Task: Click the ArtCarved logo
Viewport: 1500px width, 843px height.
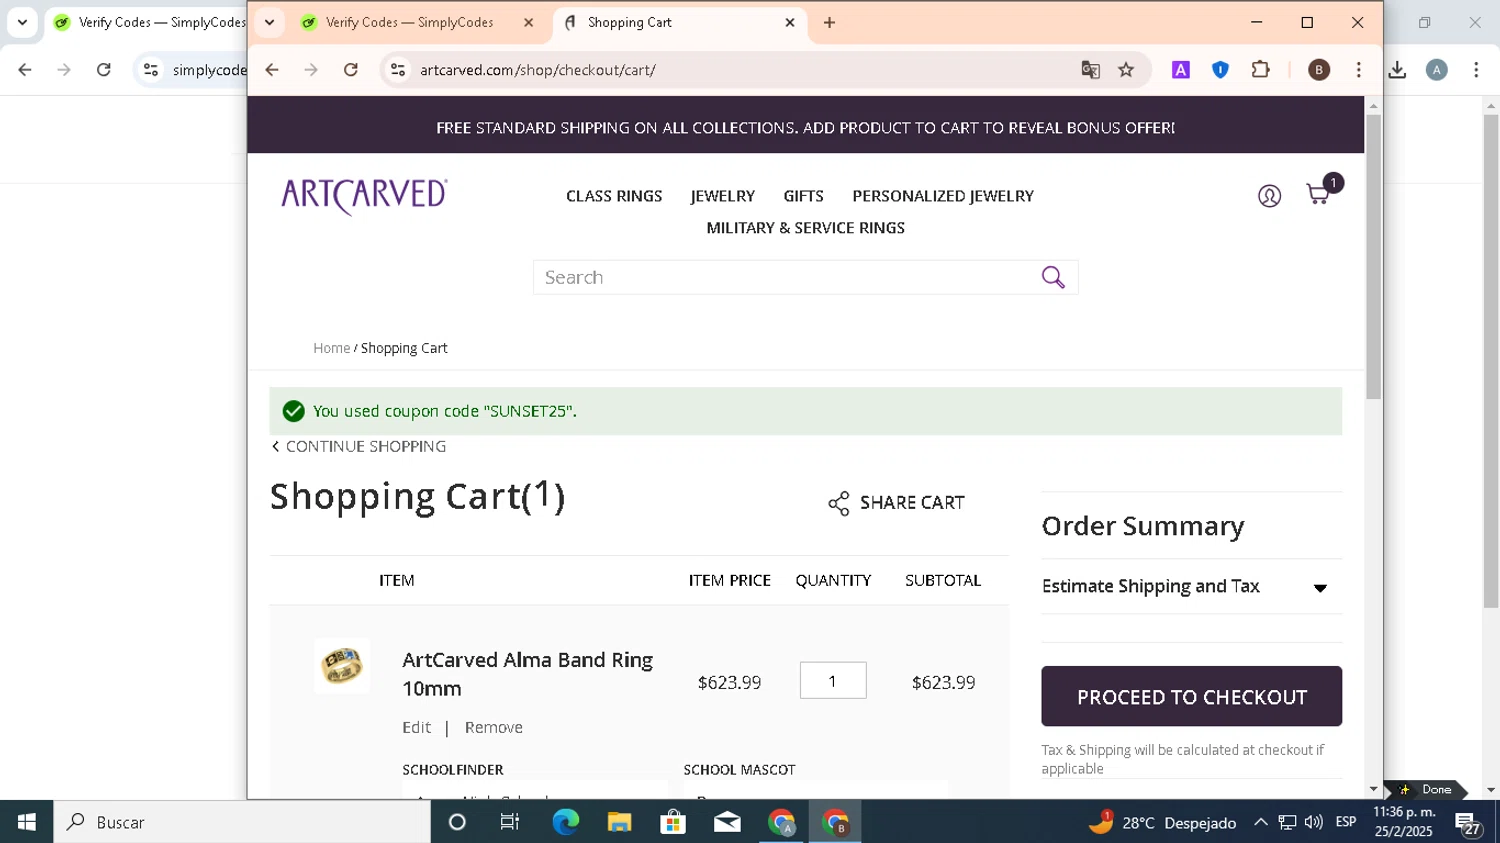Action: pos(364,196)
